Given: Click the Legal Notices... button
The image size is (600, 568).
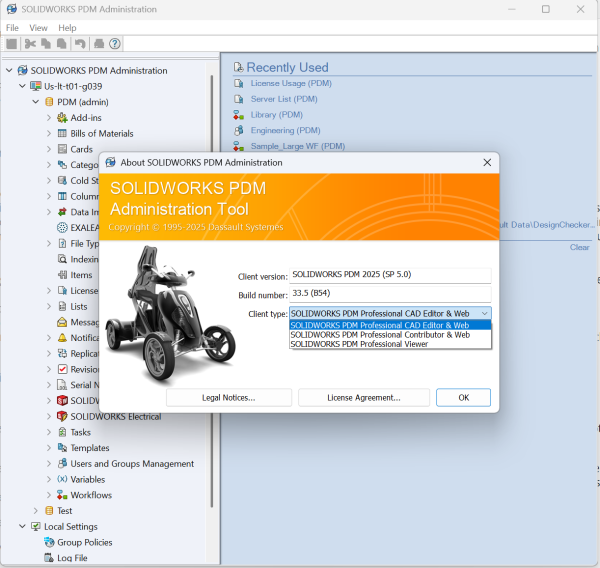Looking at the screenshot, I should (x=229, y=398).
